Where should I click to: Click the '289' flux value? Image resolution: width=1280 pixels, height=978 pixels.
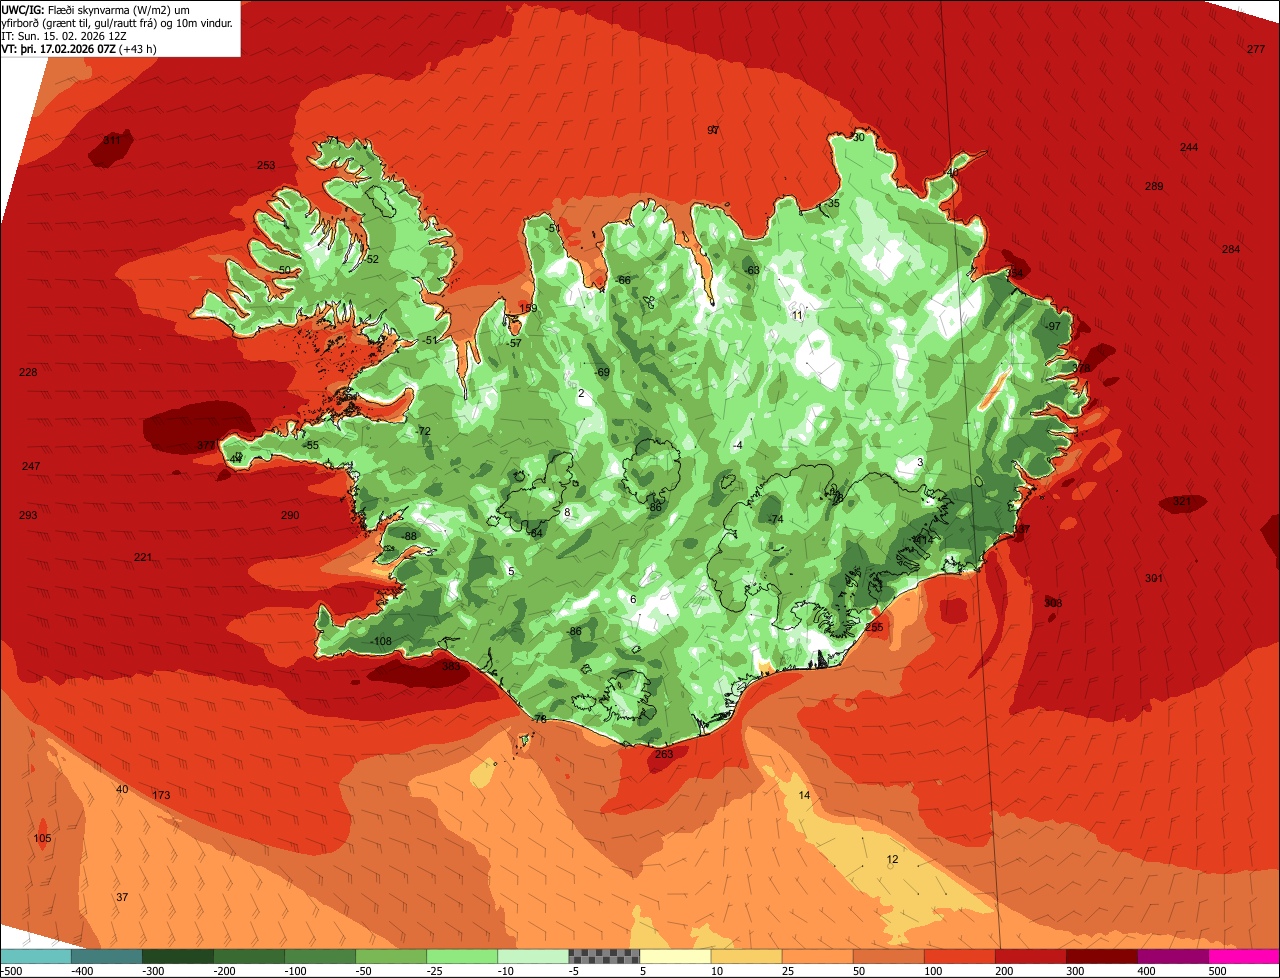coord(1154,187)
